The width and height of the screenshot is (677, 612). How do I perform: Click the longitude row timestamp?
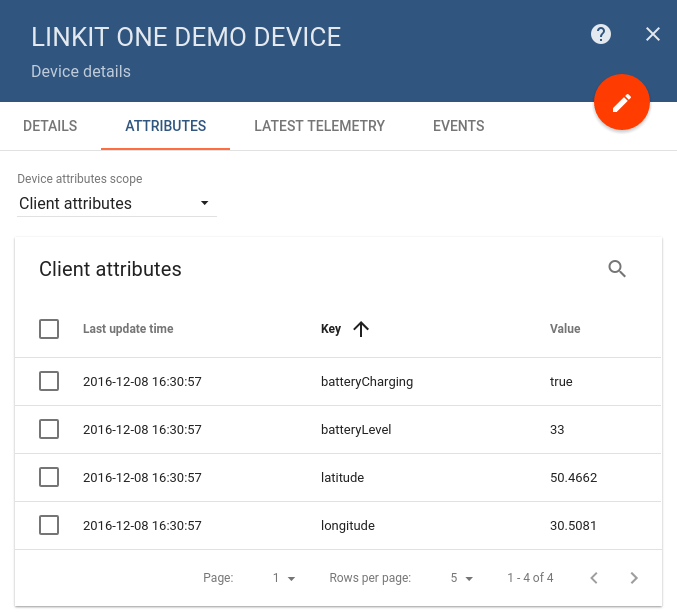coord(142,526)
